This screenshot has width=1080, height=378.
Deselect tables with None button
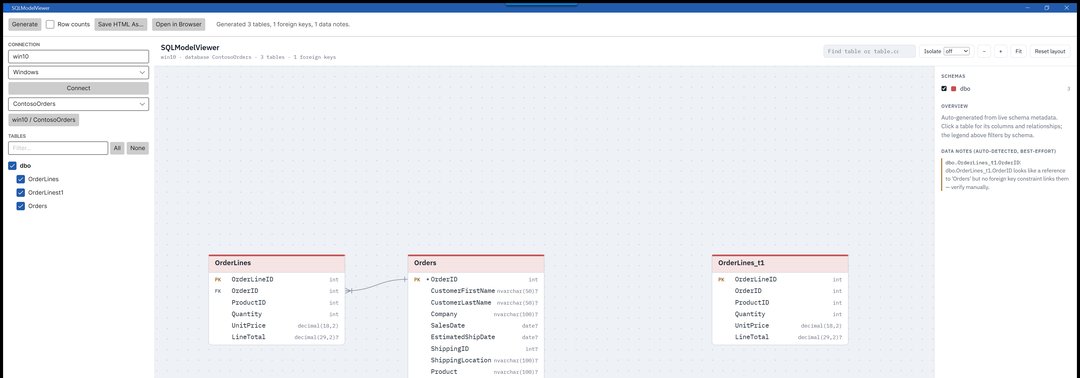138,148
